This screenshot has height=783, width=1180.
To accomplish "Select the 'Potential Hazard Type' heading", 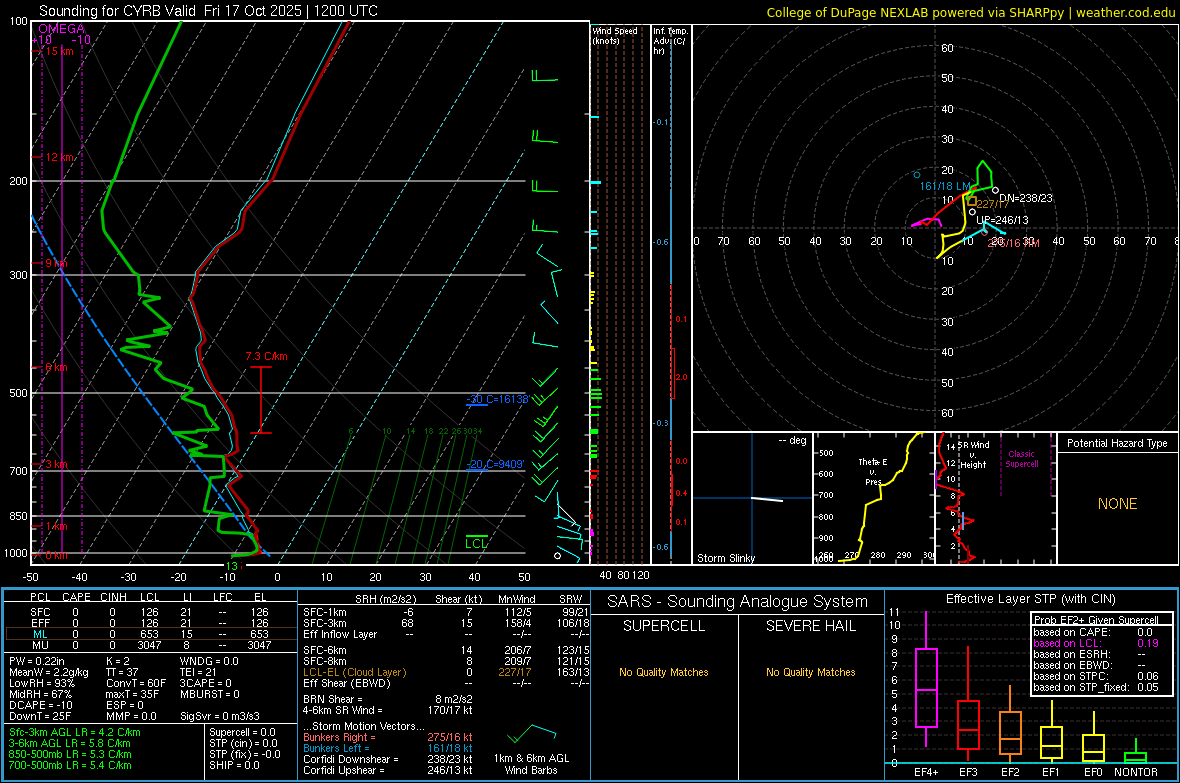I will pos(1117,443).
